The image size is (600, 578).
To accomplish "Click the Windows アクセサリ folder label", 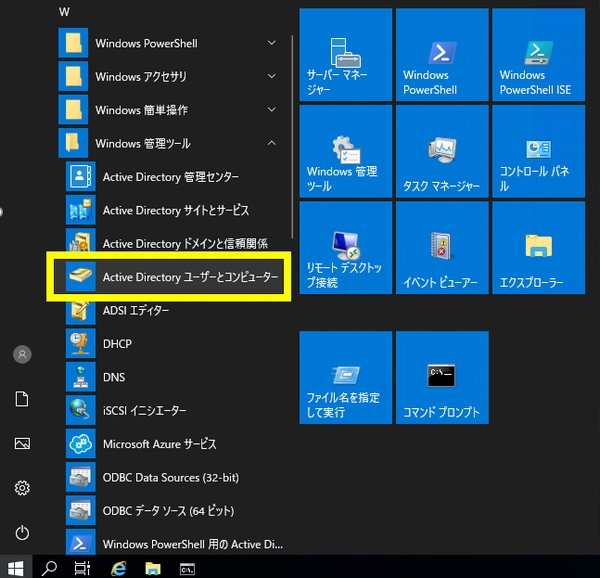I will point(141,77).
